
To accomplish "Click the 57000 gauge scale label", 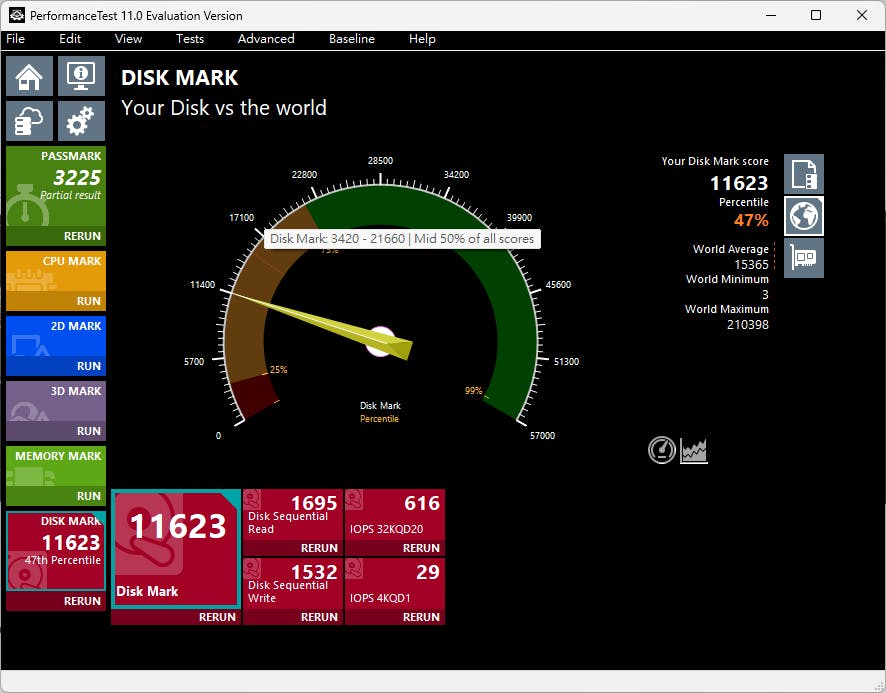I will point(542,435).
